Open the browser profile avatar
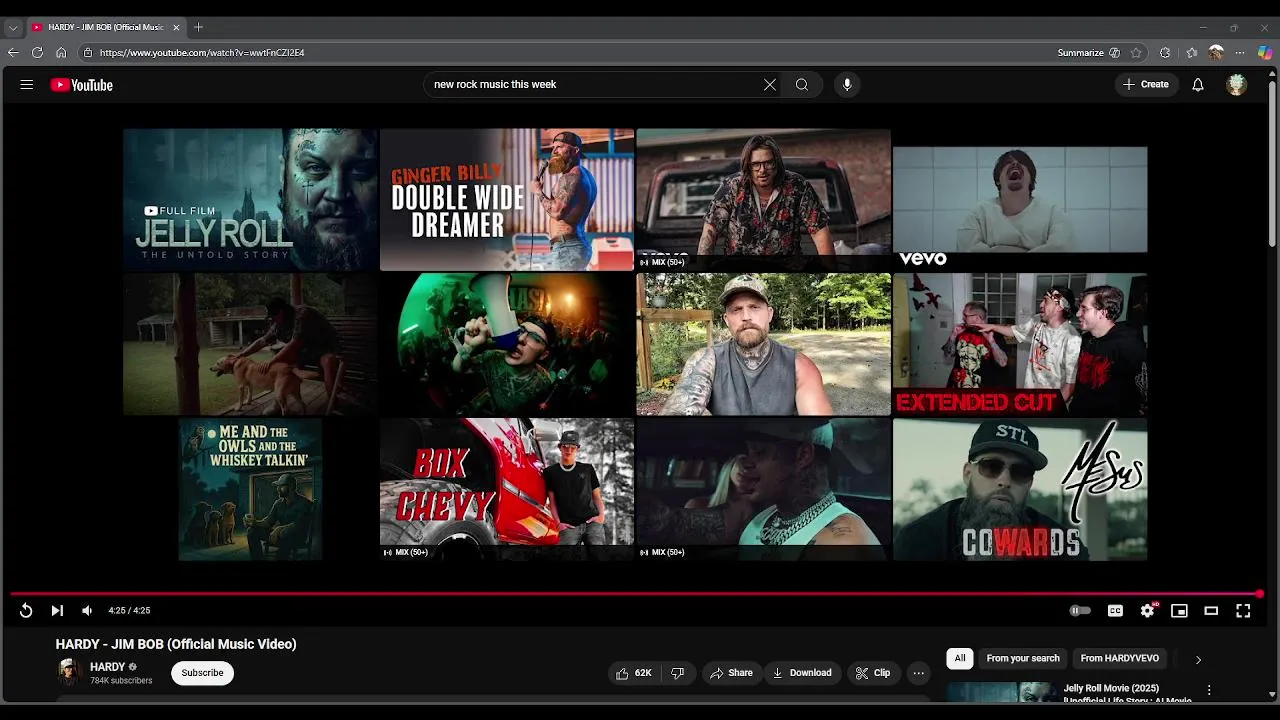The height and width of the screenshot is (720, 1280). (1216, 53)
